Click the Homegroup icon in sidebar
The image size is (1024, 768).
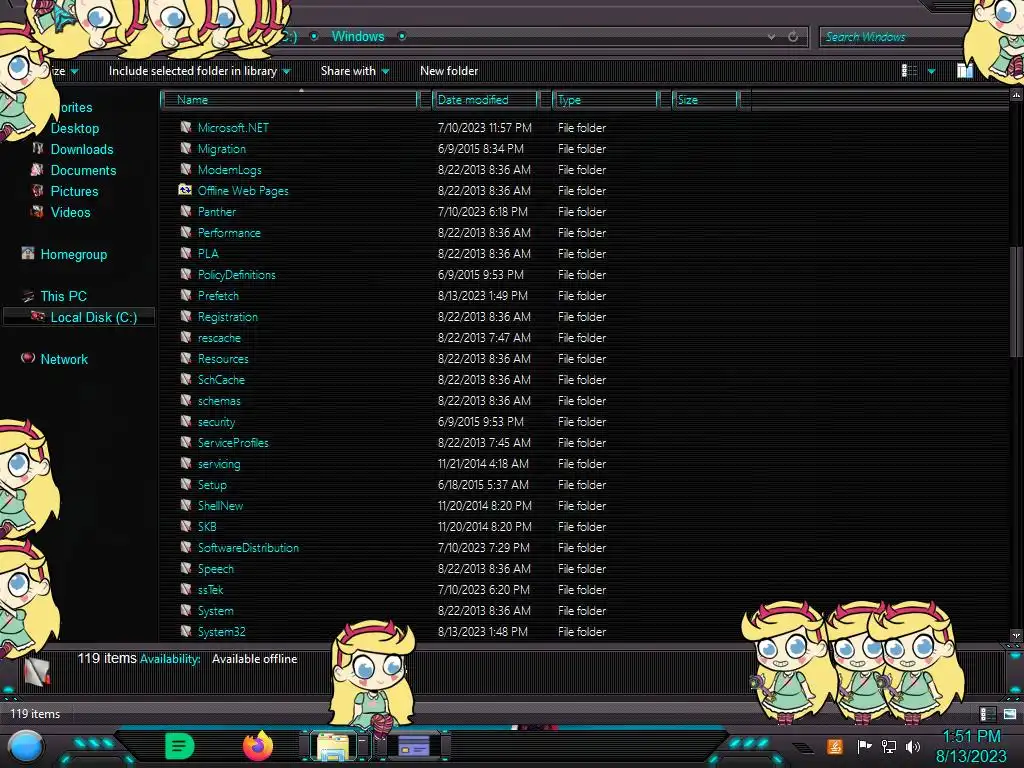click(27, 253)
